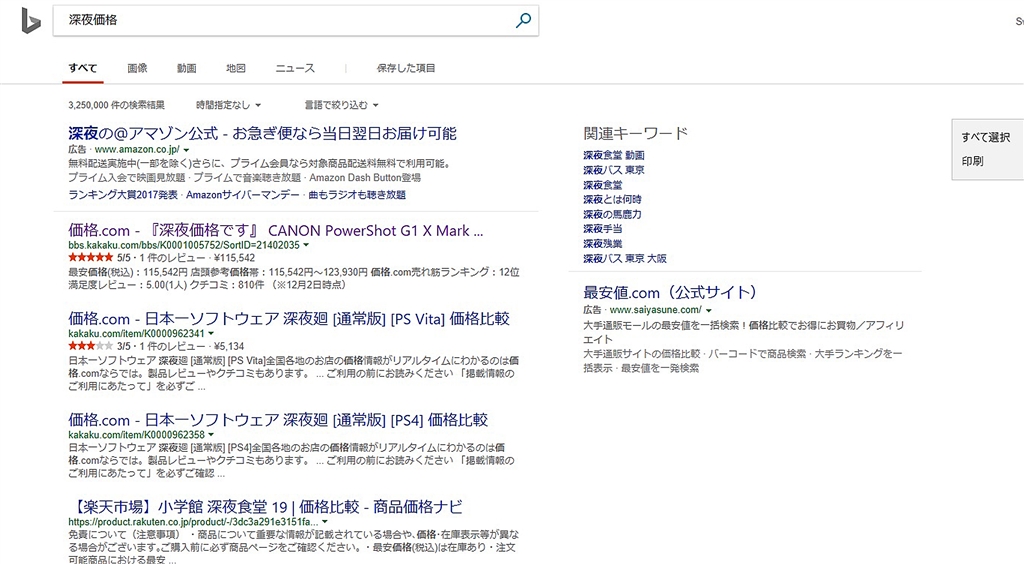Click related keyword 深夜とは何時
This screenshot has width=1024, height=564.
pyautogui.click(x=613, y=199)
